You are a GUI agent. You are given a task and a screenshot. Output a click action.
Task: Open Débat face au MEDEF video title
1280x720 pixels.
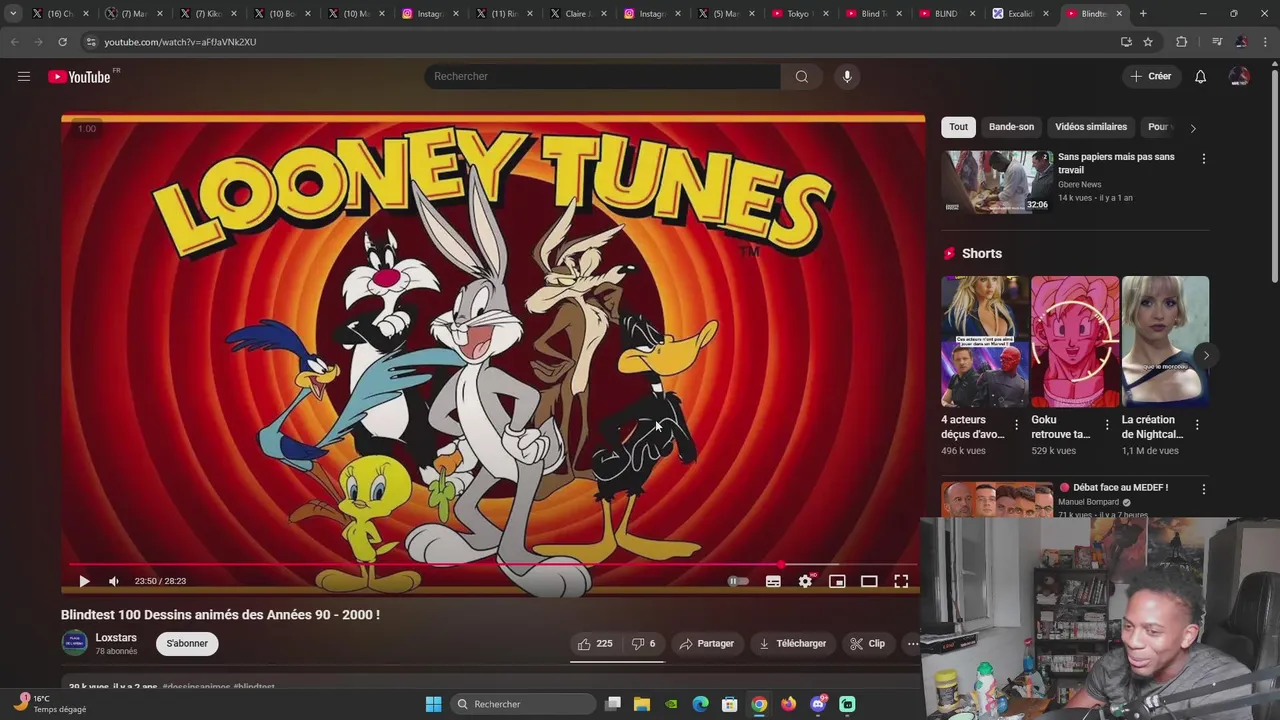(1120, 488)
